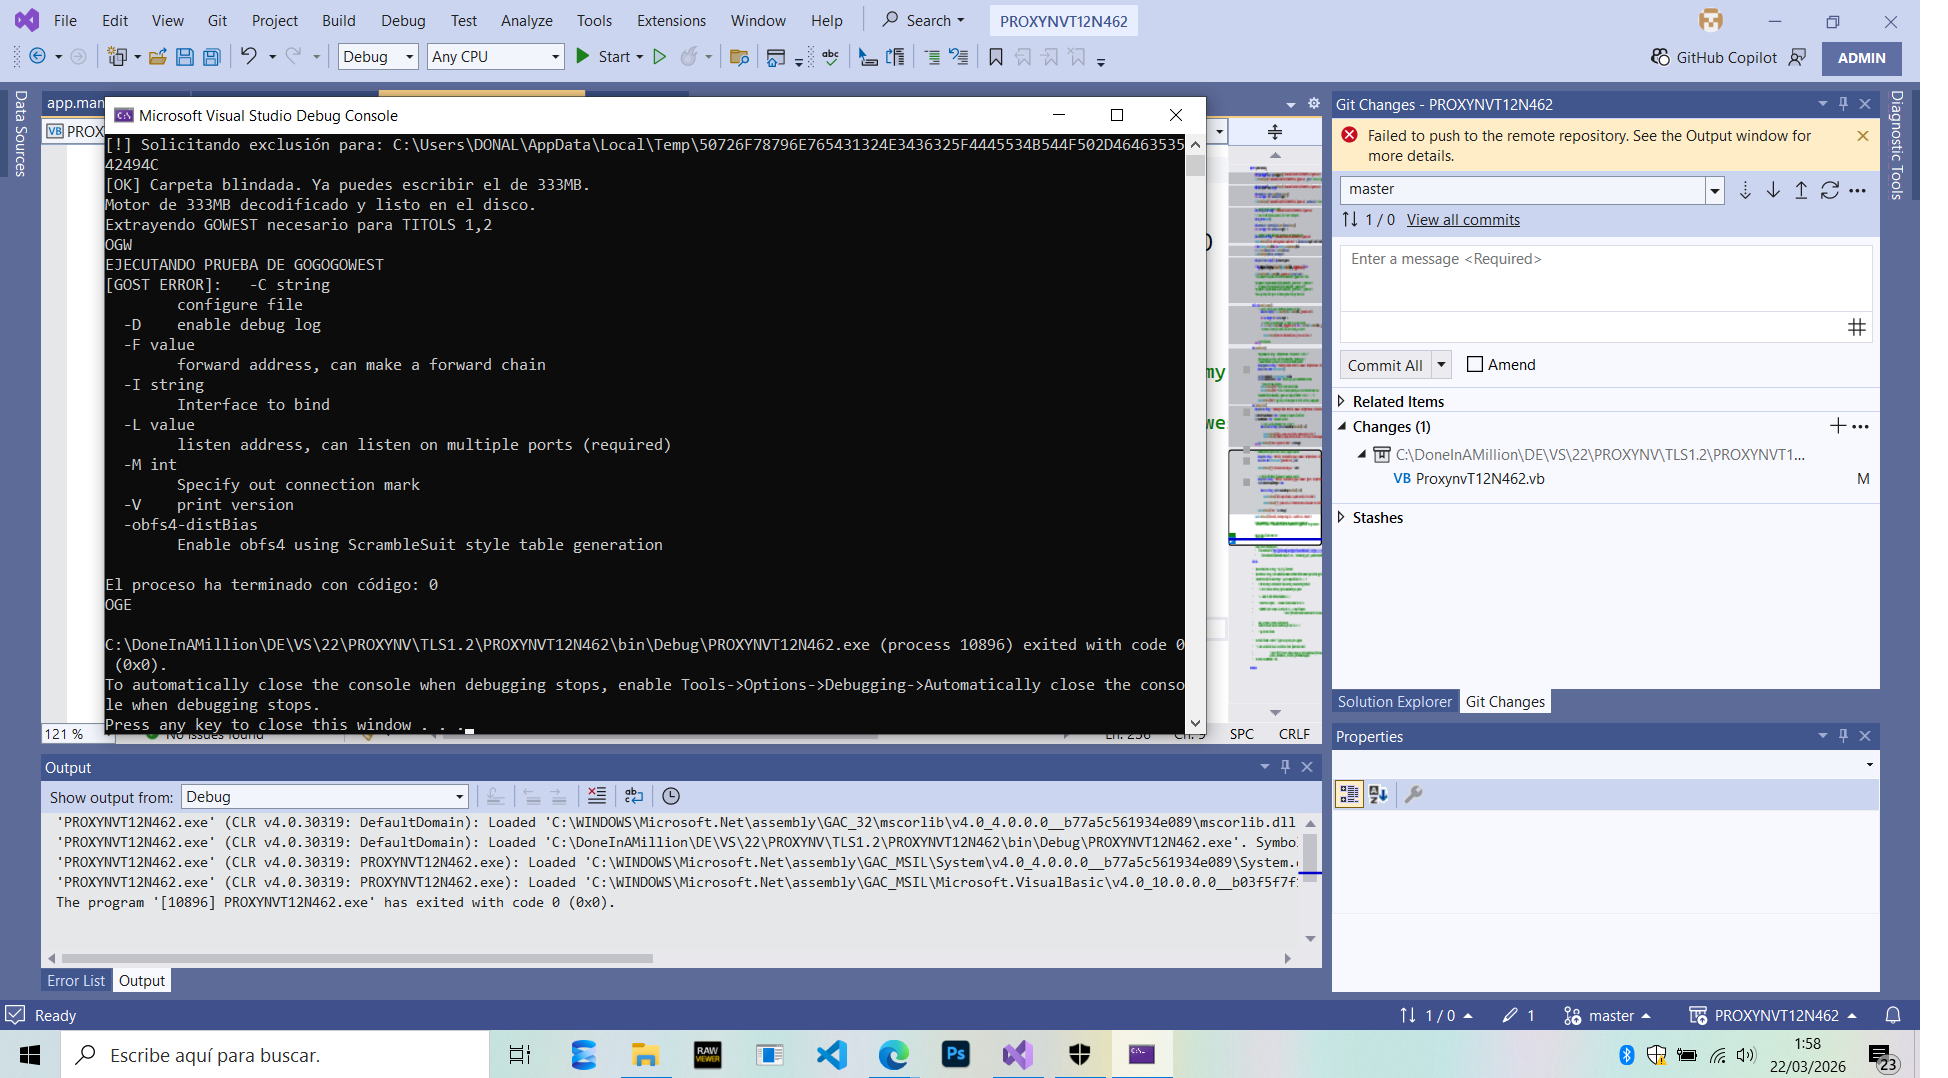Pull changes from master branch
Viewport: 1948px width, 1078px height.
pyautogui.click(x=1773, y=190)
